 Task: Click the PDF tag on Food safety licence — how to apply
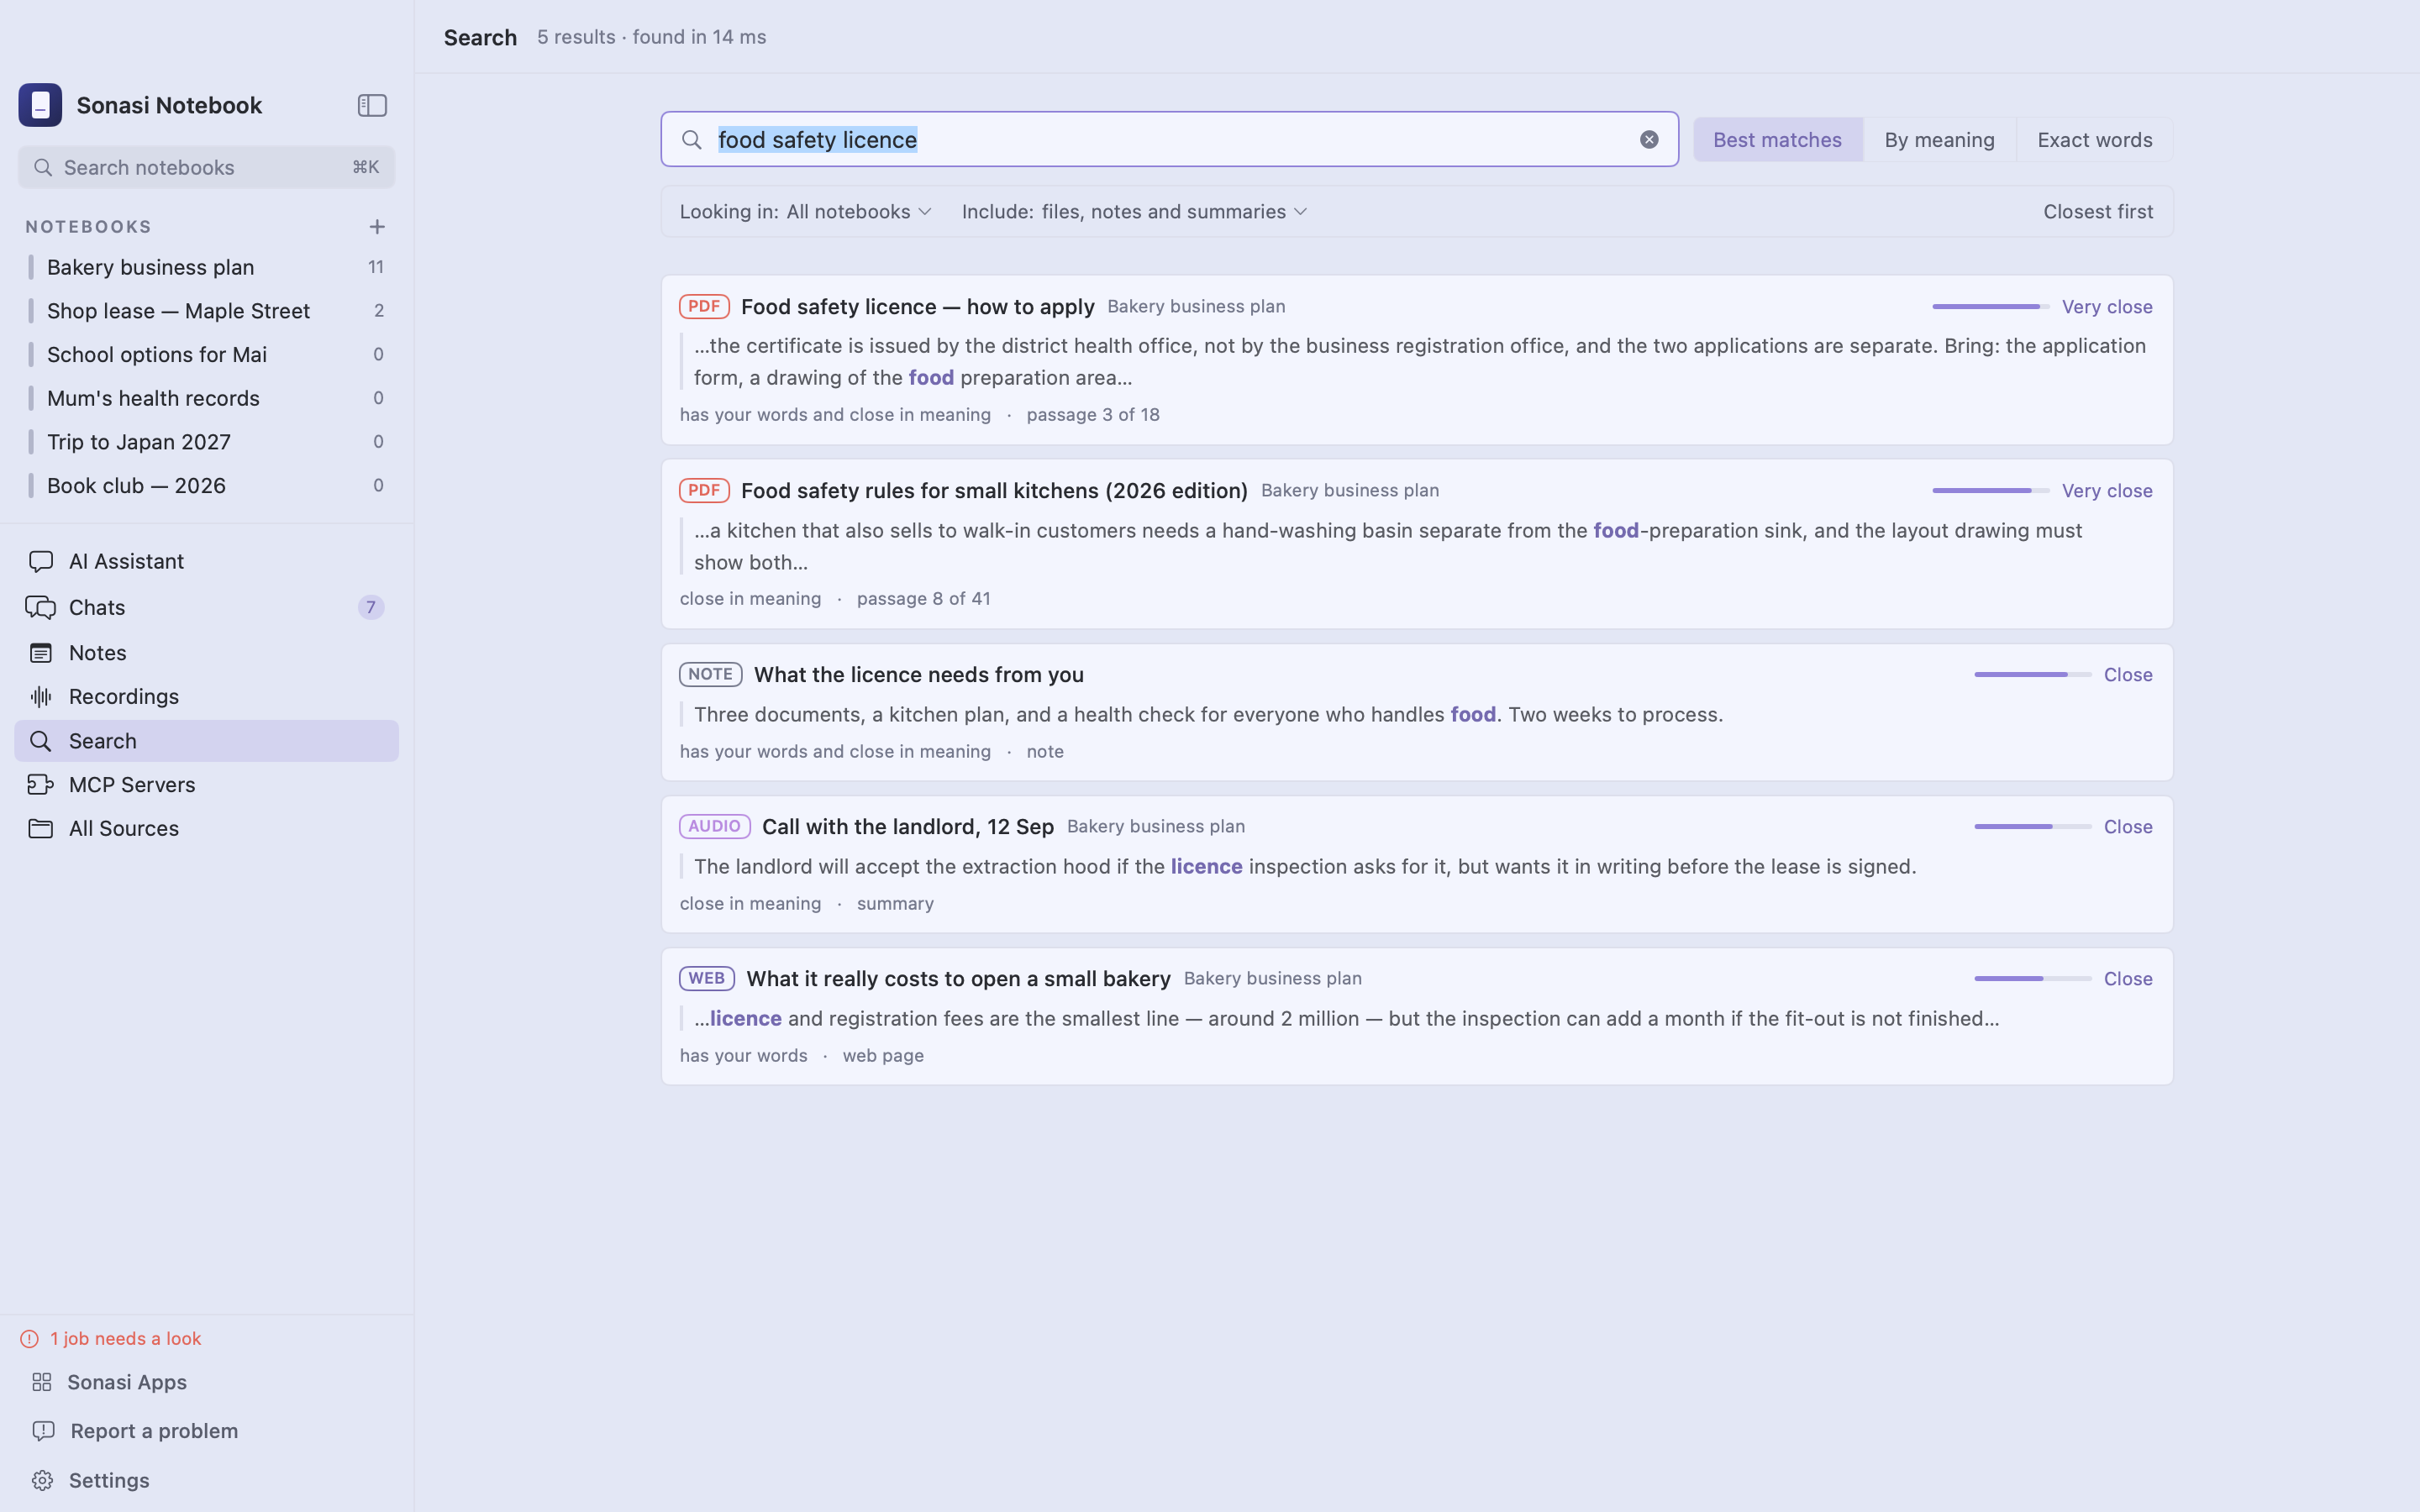point(704,306)
